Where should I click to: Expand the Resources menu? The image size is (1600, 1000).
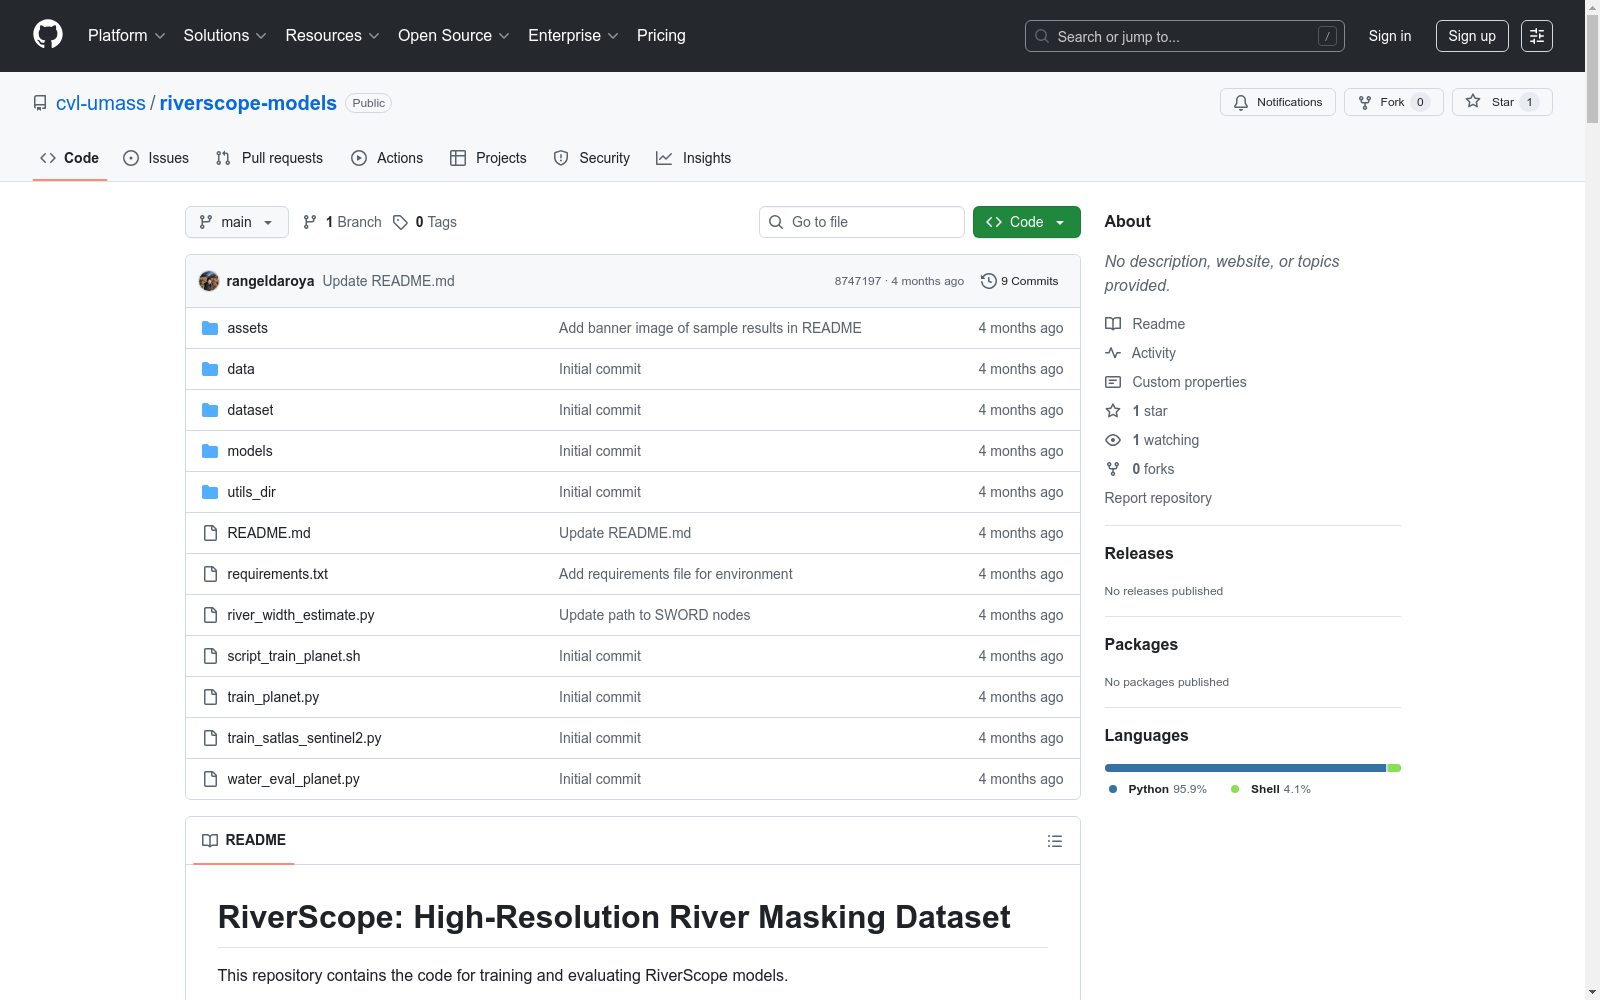pyautogui.click(x=332, y=35)
